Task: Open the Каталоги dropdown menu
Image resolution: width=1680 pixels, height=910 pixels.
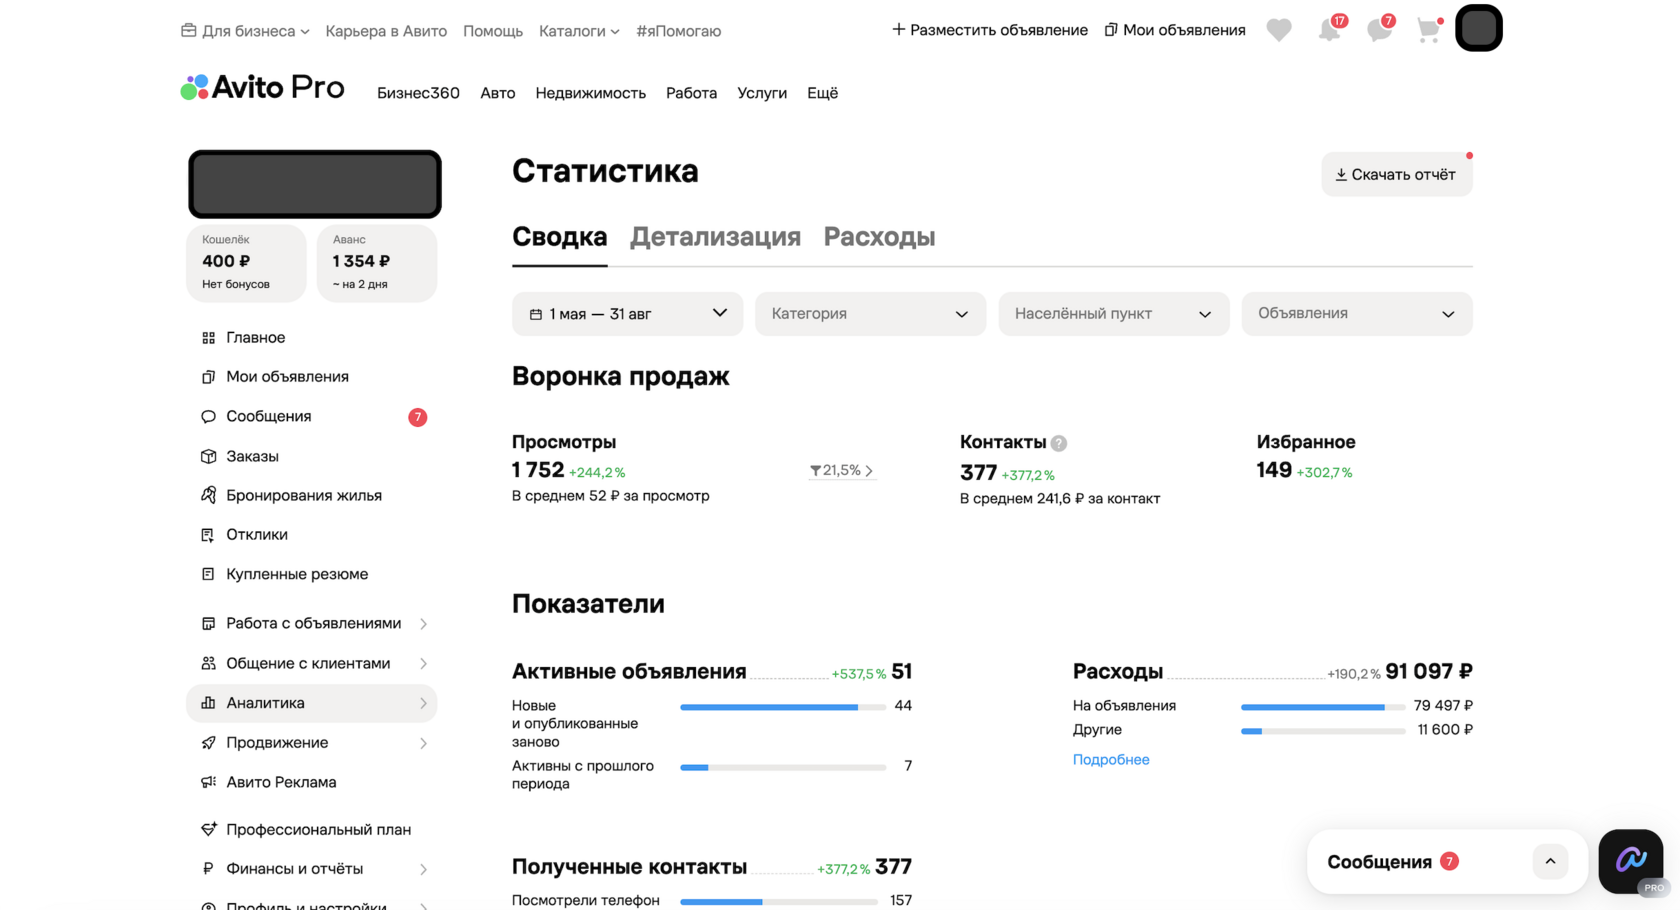Action: click(x=579, y=31)
